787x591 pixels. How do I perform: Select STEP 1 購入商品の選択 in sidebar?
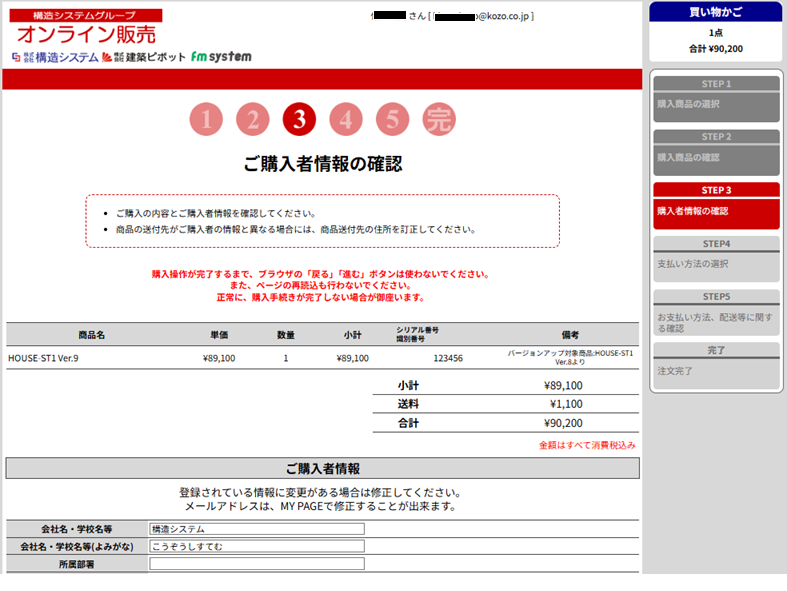715,99
